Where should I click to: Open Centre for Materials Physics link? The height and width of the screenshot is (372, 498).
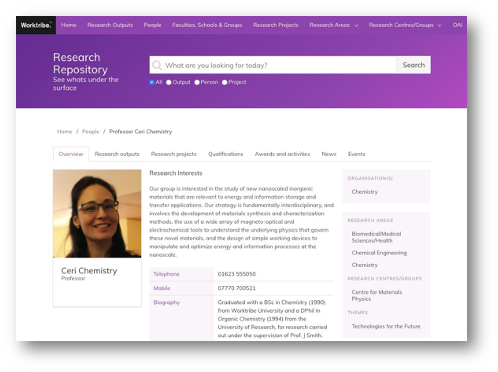(377, 295)
